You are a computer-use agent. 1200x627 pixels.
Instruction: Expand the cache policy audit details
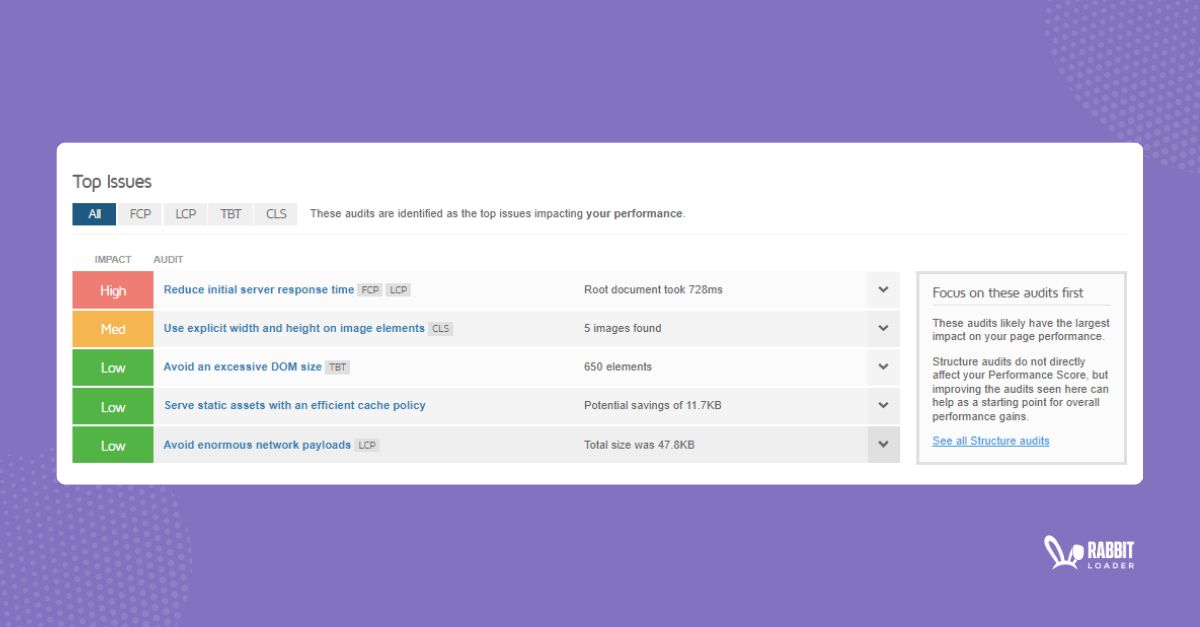tap(883, 406)
